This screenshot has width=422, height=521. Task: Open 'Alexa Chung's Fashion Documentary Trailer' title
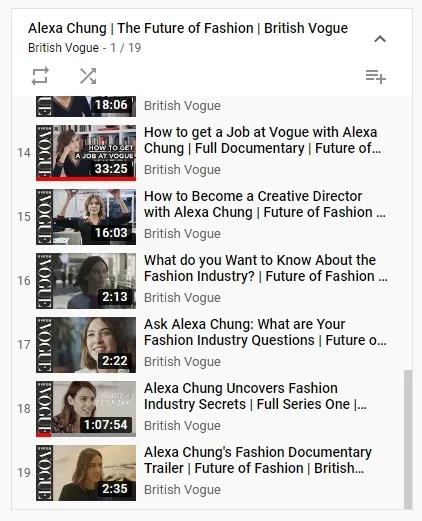point(258,460)
